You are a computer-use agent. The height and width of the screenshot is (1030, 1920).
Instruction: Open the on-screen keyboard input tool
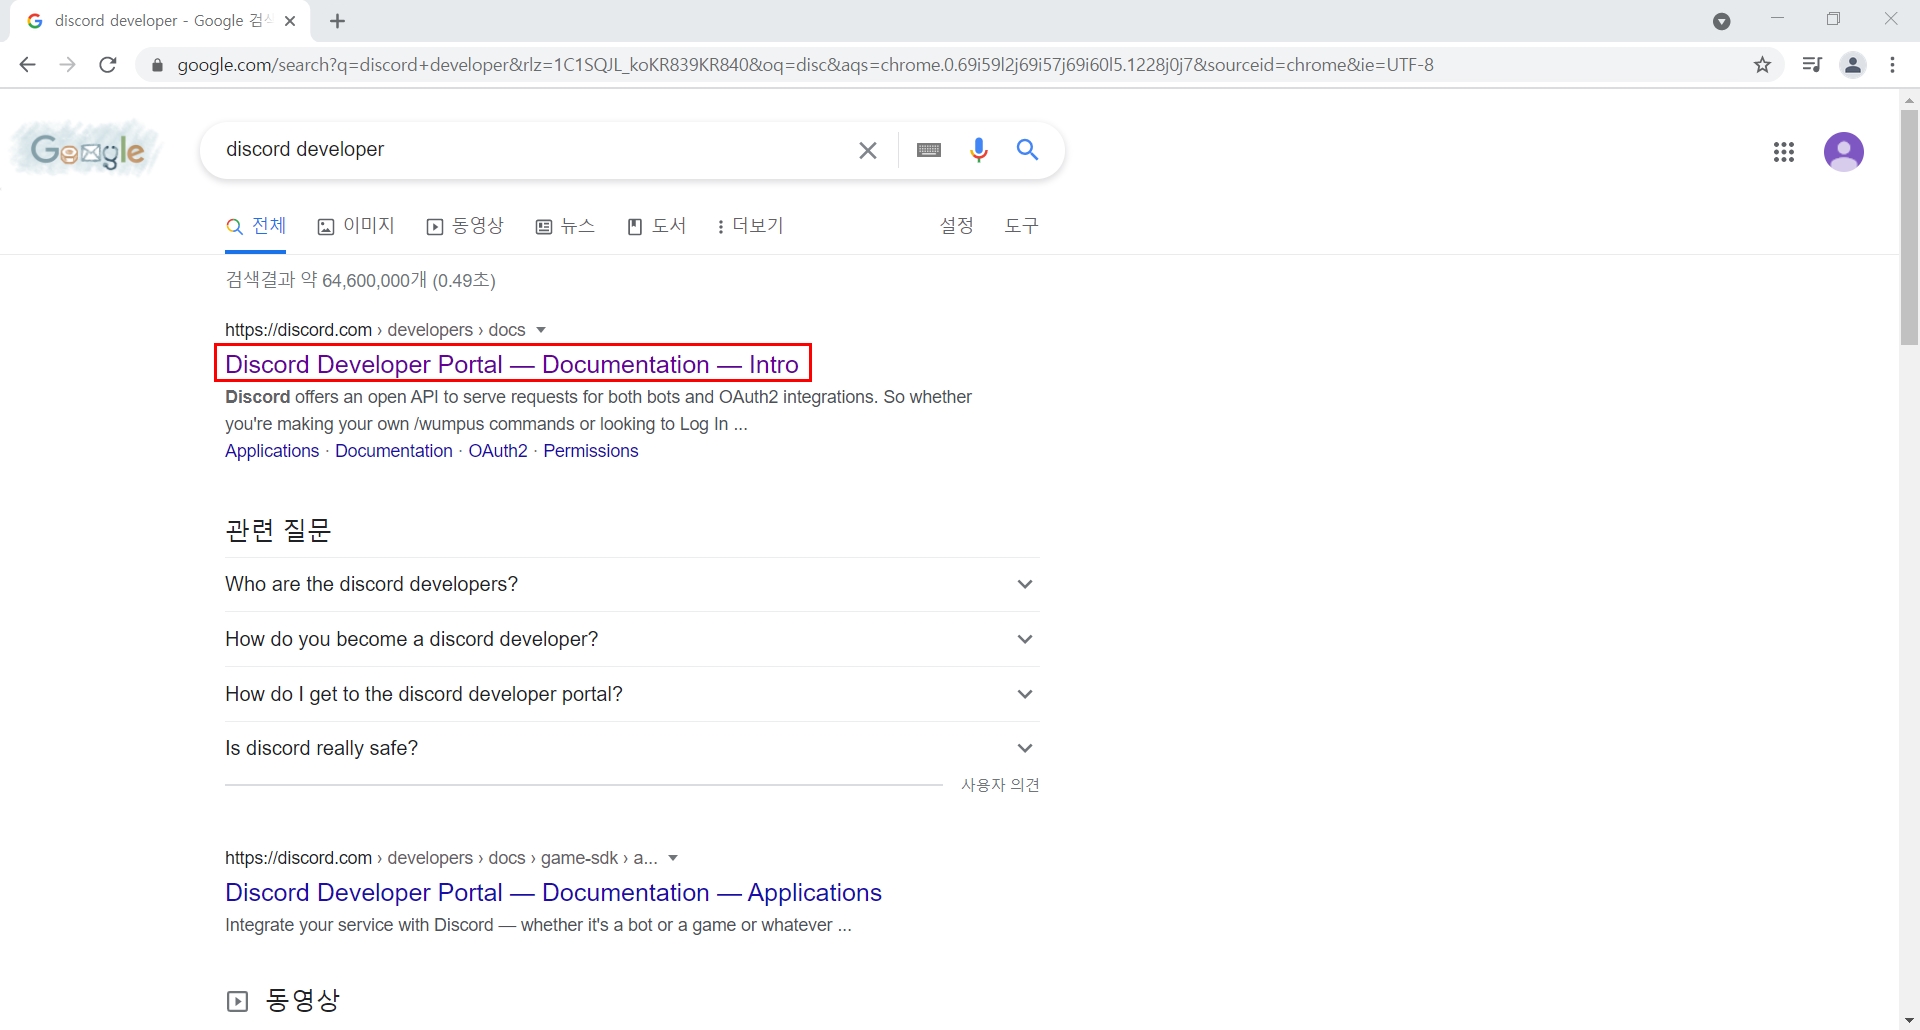tap(929, 150)
